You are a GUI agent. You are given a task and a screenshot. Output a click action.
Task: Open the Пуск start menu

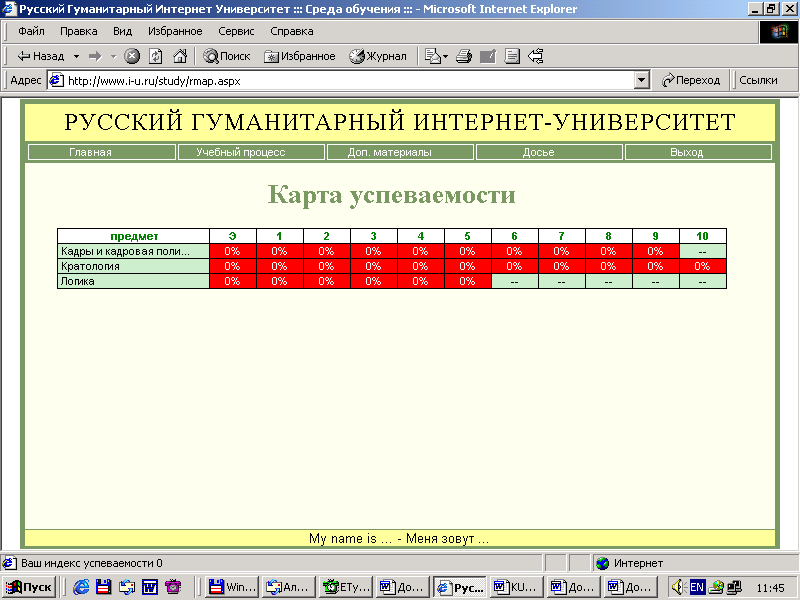click(29, 587)
